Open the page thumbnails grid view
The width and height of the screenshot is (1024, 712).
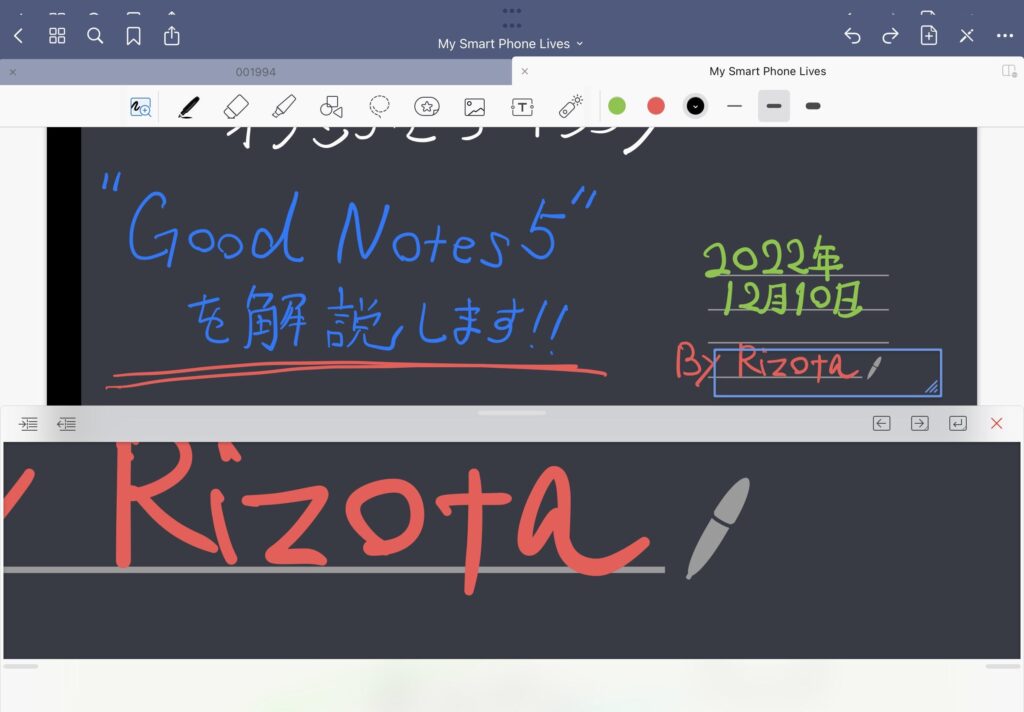(x=57, y=36)
